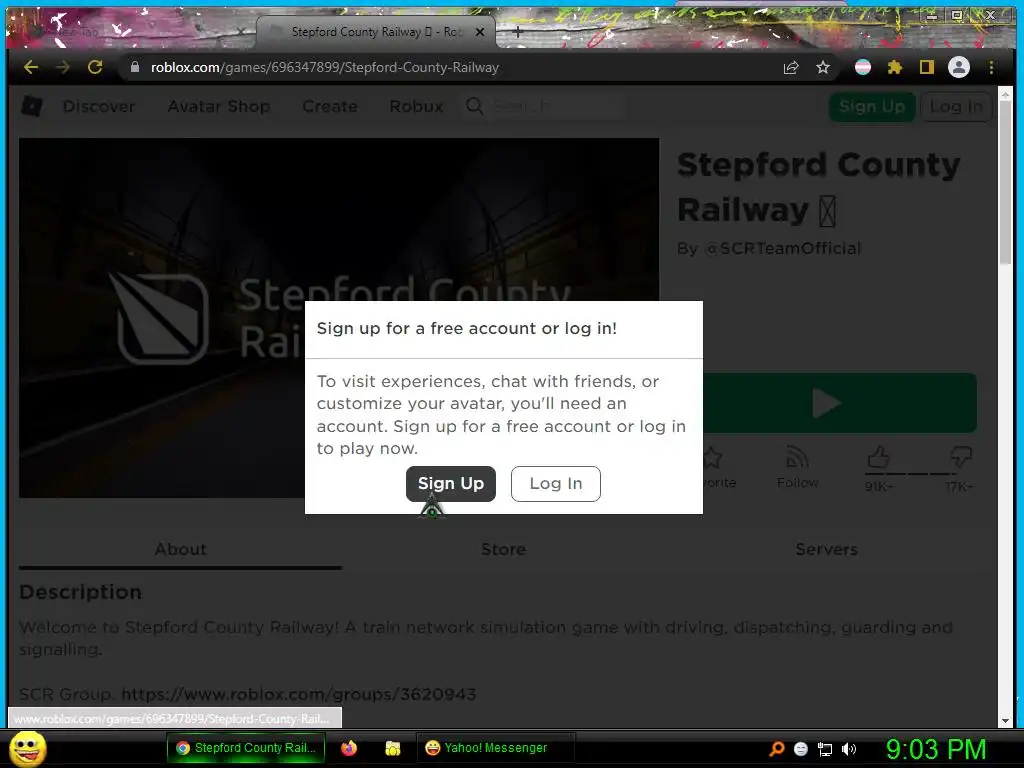1024x768 pixels.
Task: Click the Follow feed icon
Action: pyautogui.click(x=797, y=457)
